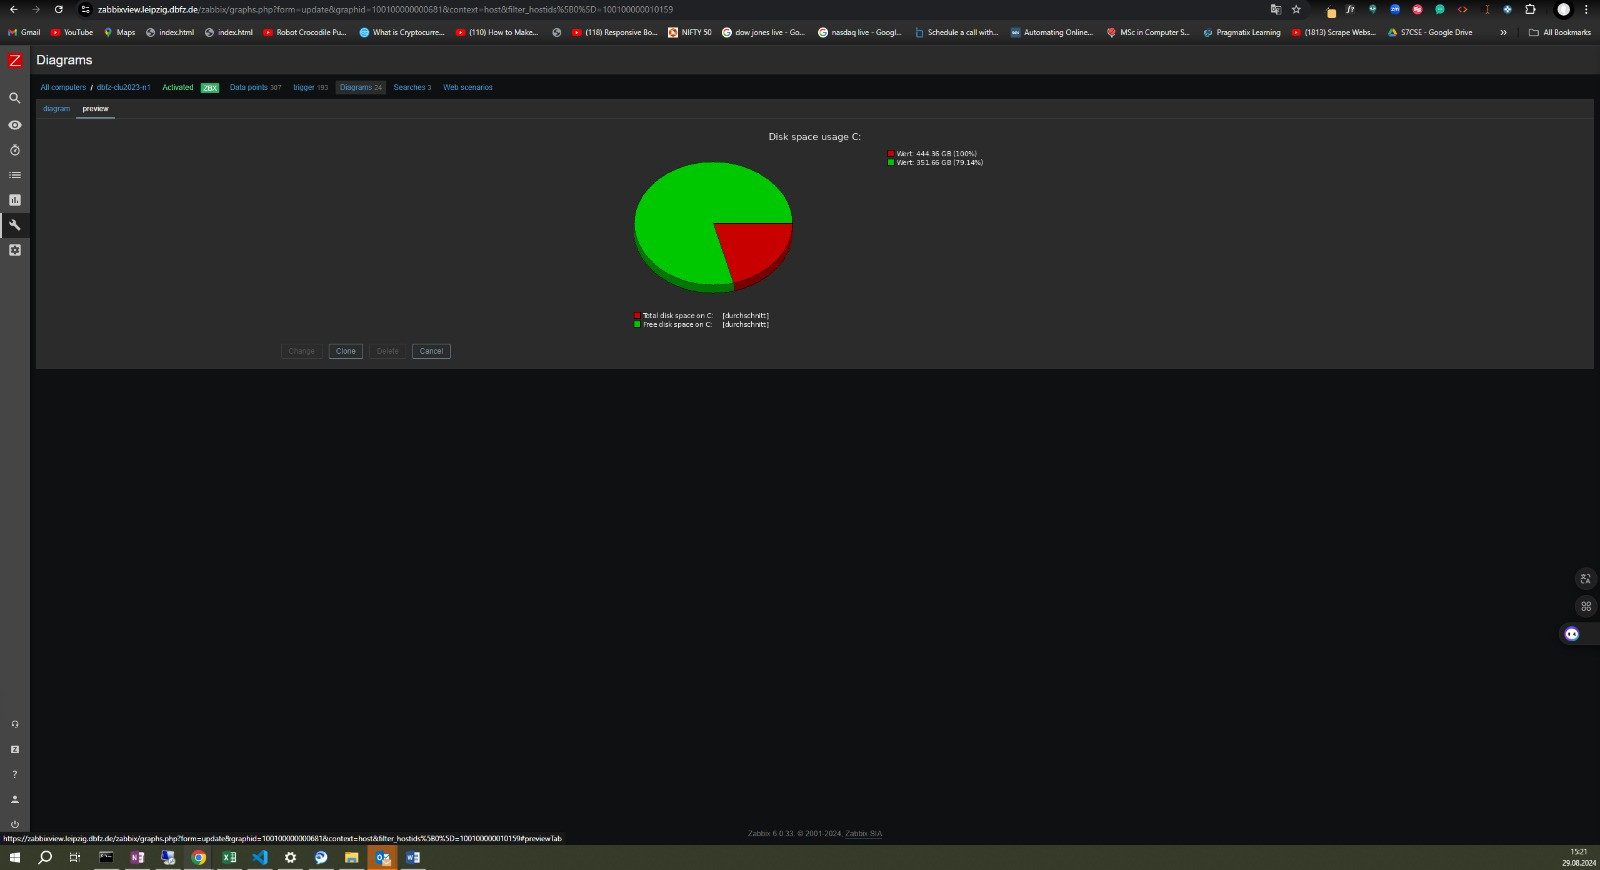Expand the hidden bookmarks chevron

tap(1503, 32)
